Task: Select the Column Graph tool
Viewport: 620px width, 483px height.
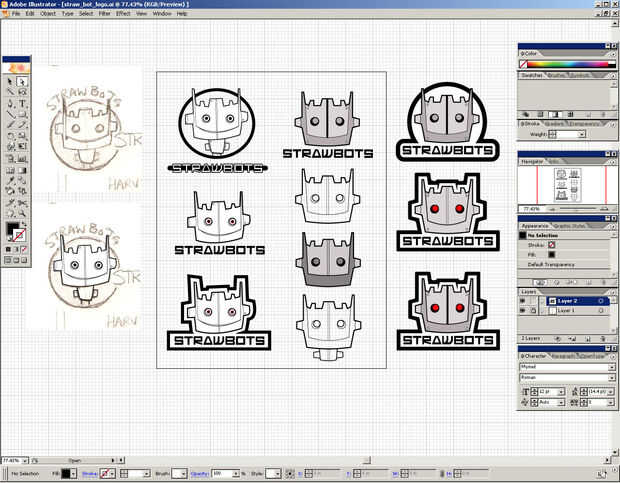Action: point(22,159)
